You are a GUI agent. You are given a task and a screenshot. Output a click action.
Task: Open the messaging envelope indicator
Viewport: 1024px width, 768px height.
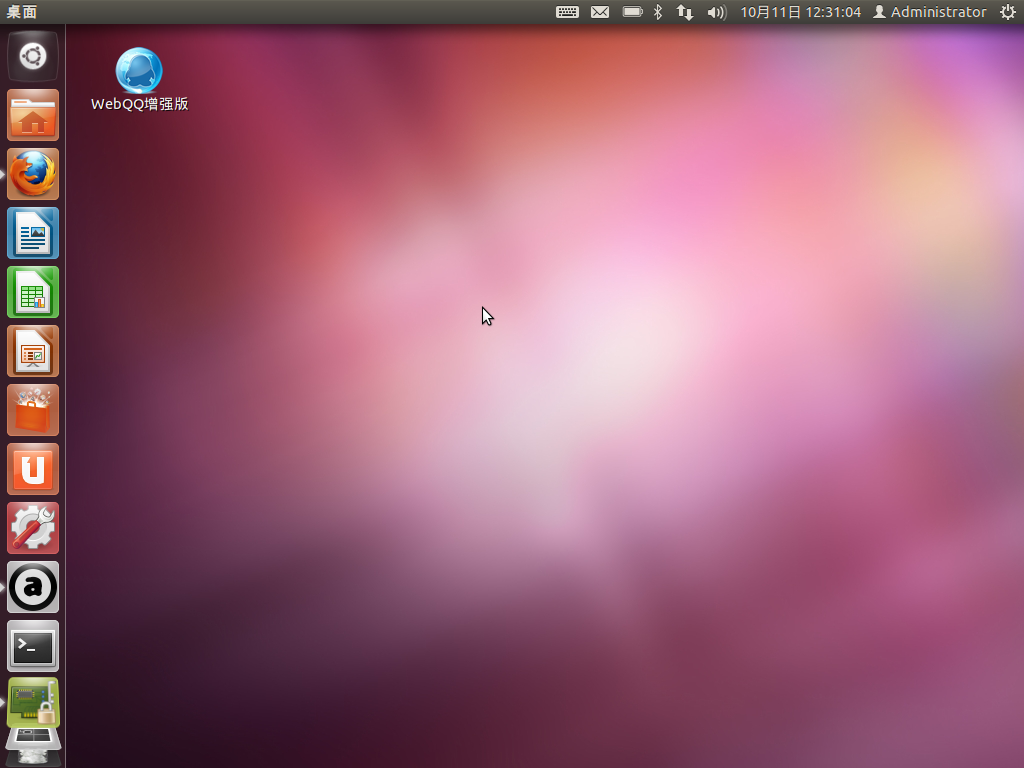pos(600,12)
